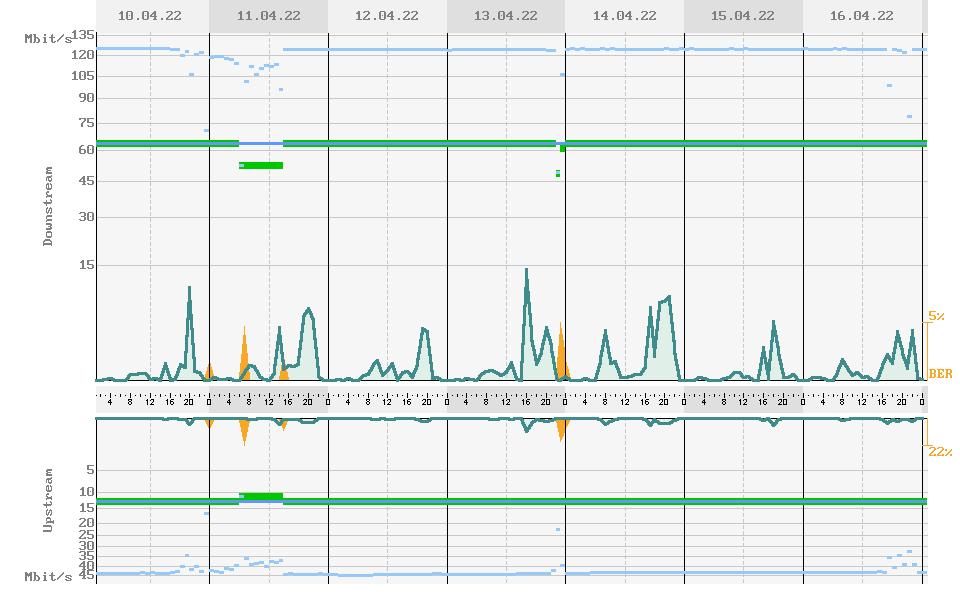Click the wide green bar in Downstream chart
The width and height of the screenshot is (960, 600).
262,165
